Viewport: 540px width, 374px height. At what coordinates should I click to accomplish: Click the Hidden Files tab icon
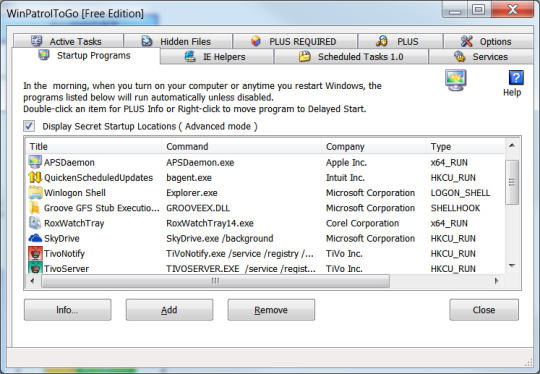(x=147, y=41)
